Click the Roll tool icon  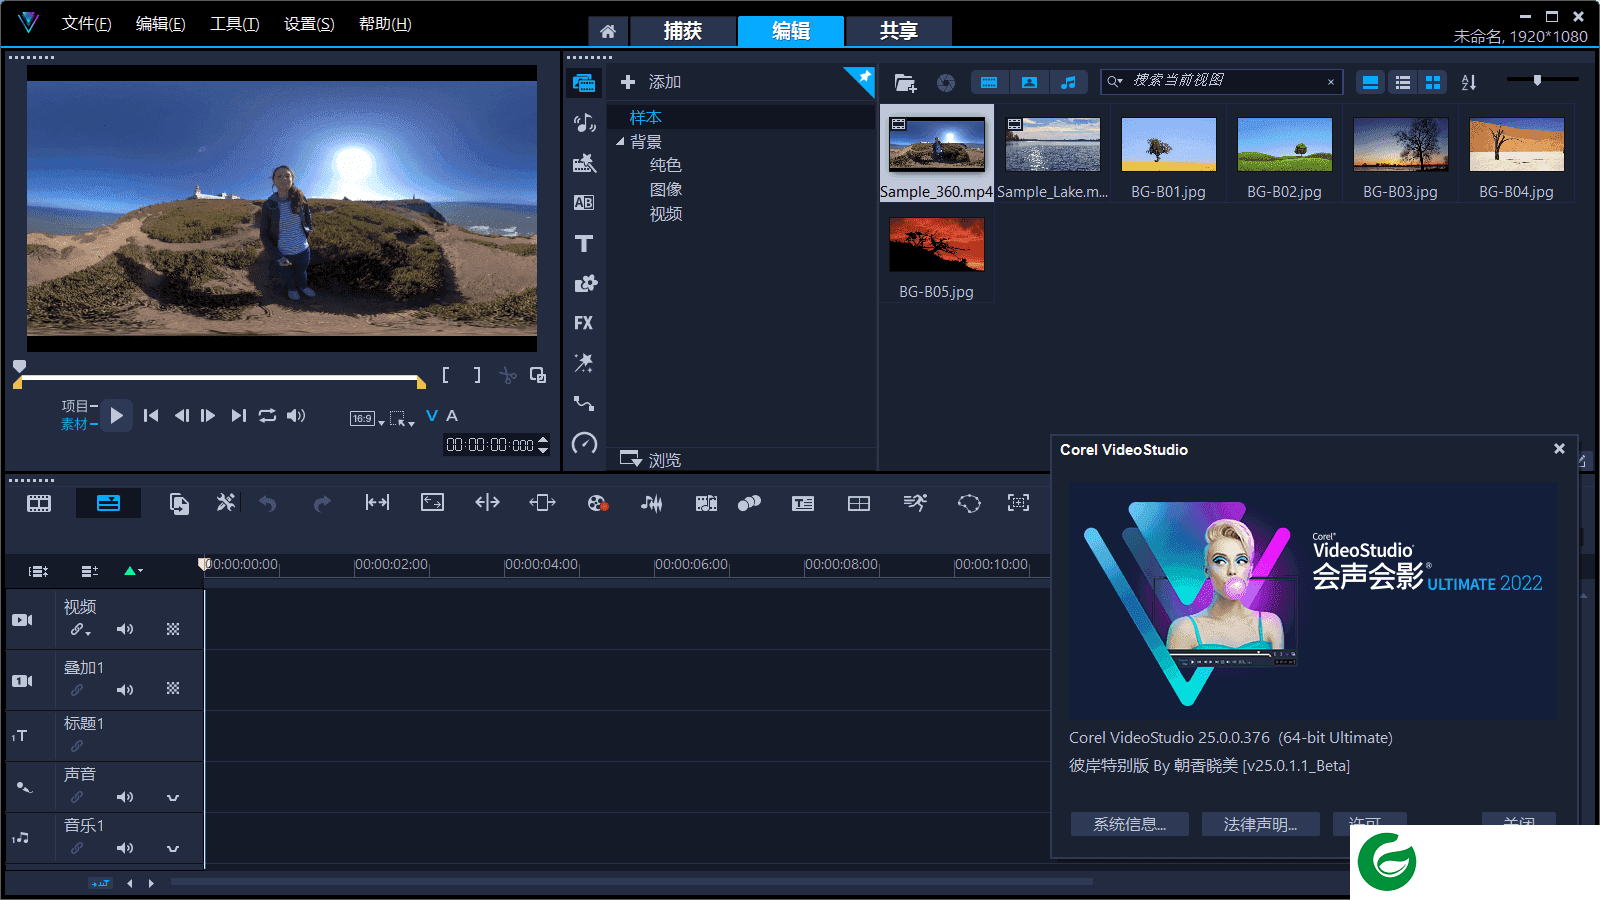pyautogui.click(x=487, y=503)
